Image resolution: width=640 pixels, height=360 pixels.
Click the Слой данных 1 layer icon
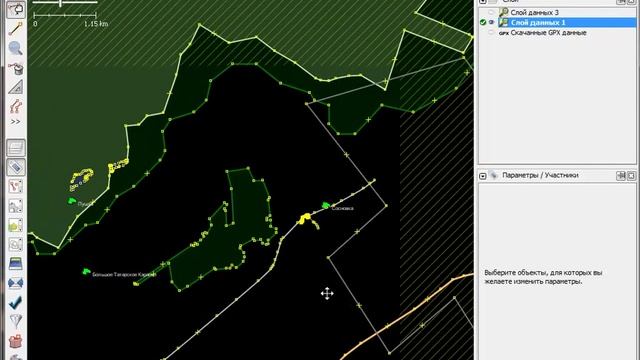pos(504,22)
